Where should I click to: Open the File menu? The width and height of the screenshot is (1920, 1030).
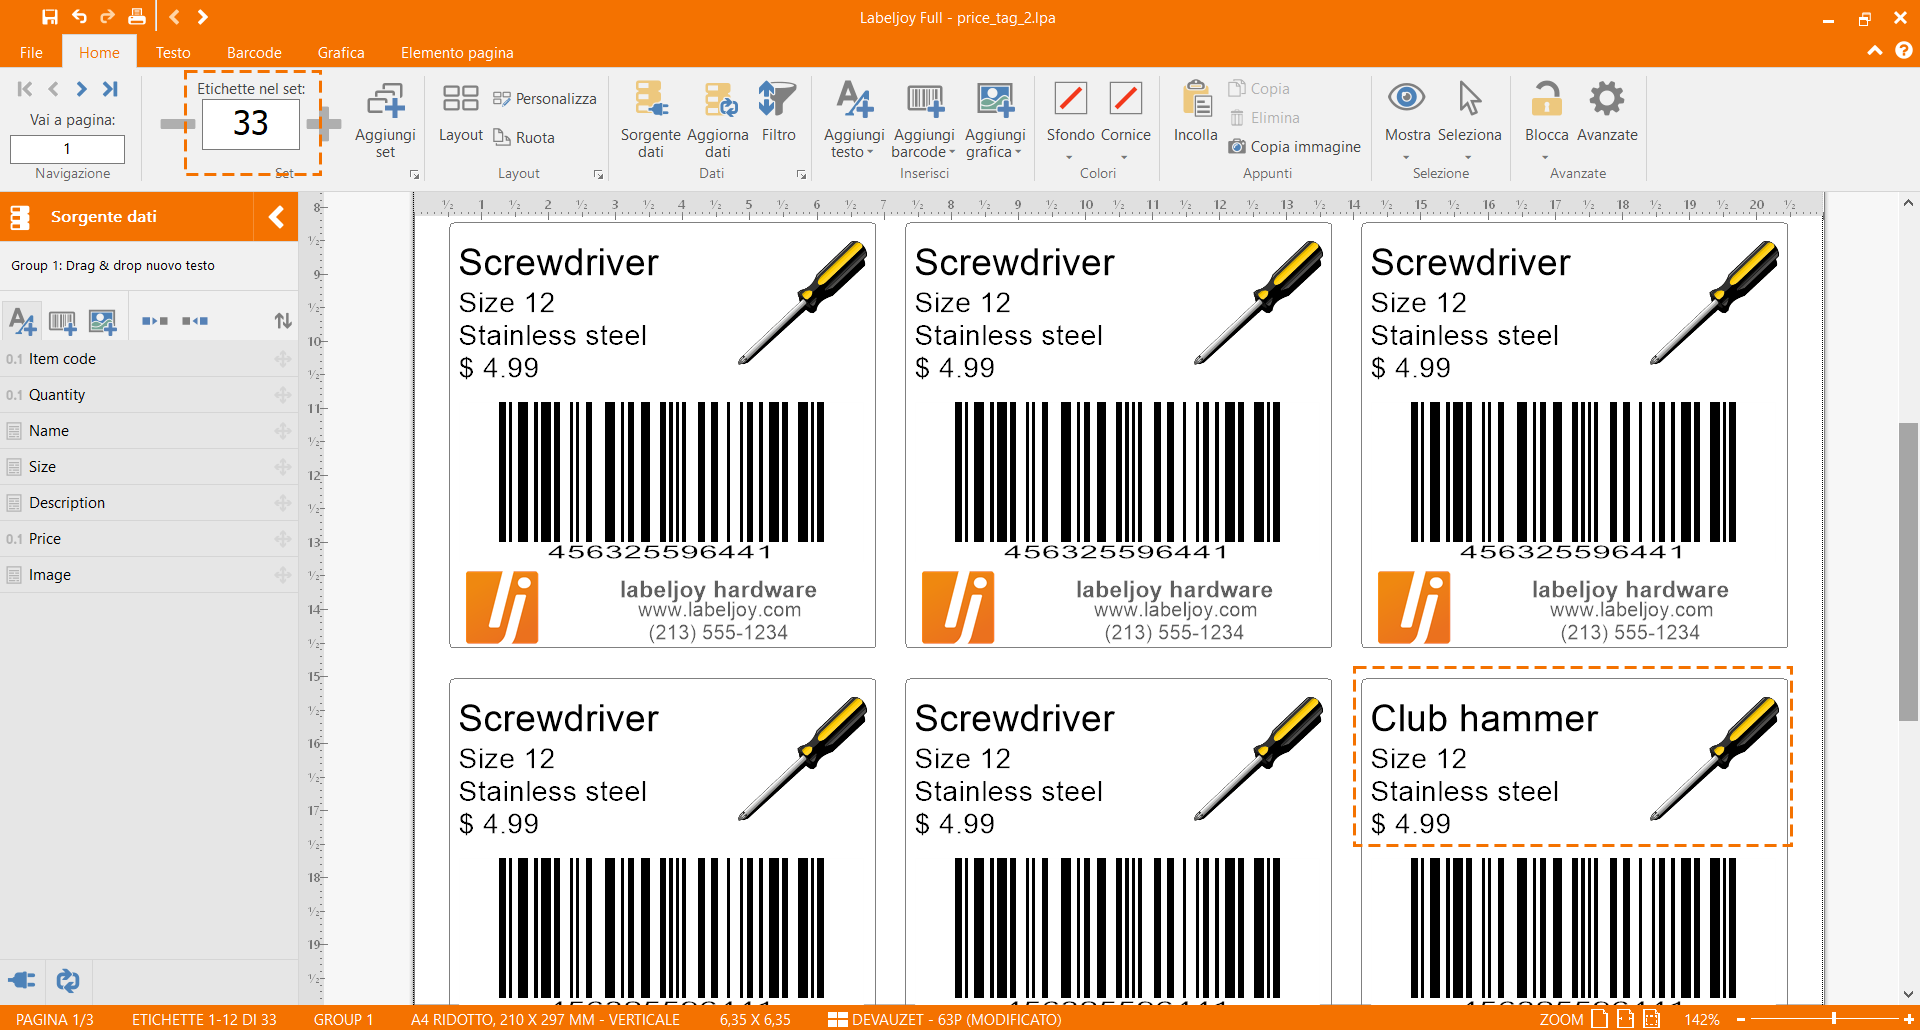click(x=31, y=52)
